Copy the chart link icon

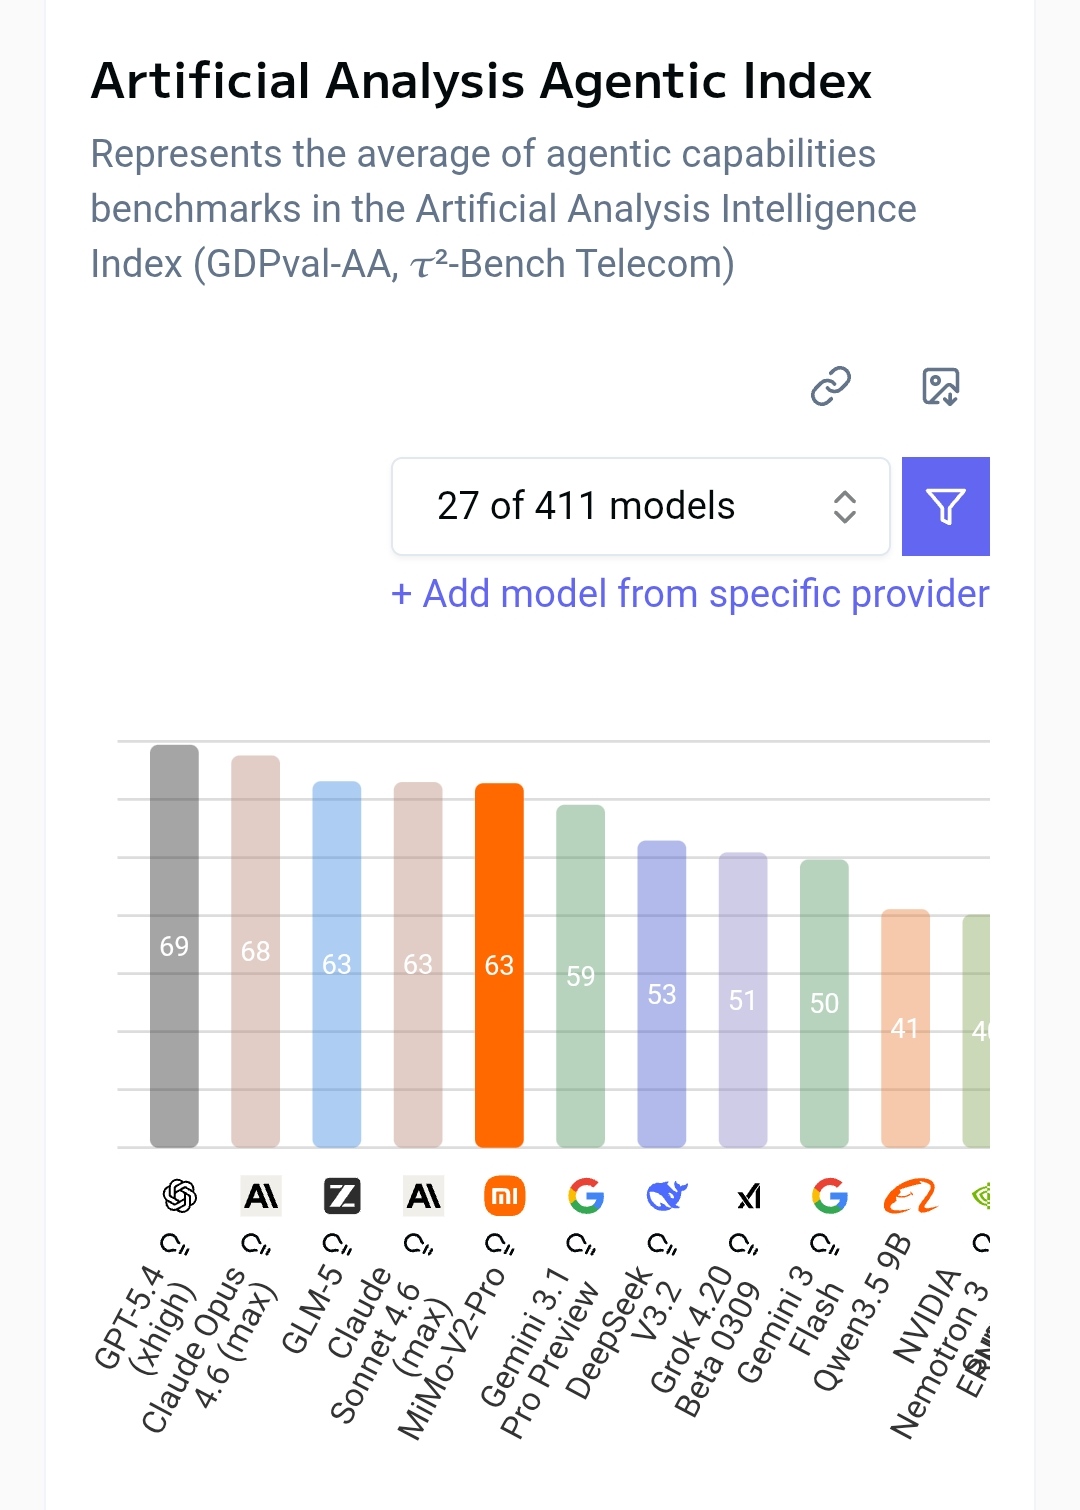[x=830, y=386]
